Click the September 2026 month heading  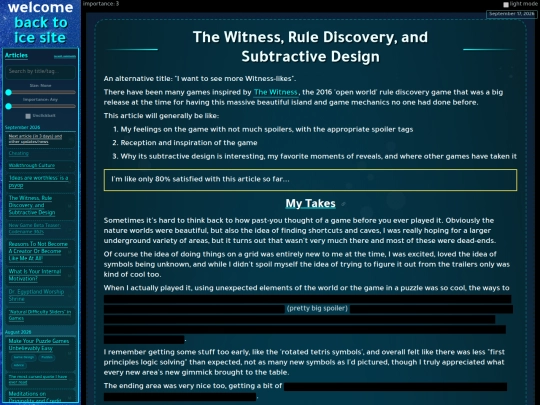22,127
